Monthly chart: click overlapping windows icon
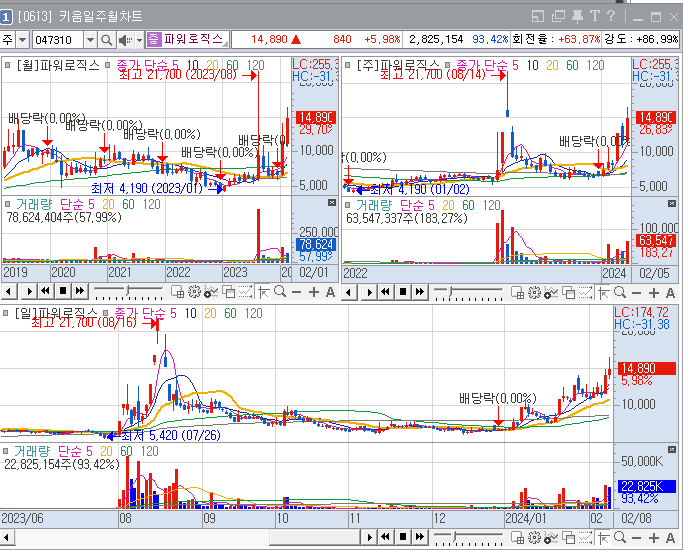Screen dimensions: 683x550 click(229, 292)
